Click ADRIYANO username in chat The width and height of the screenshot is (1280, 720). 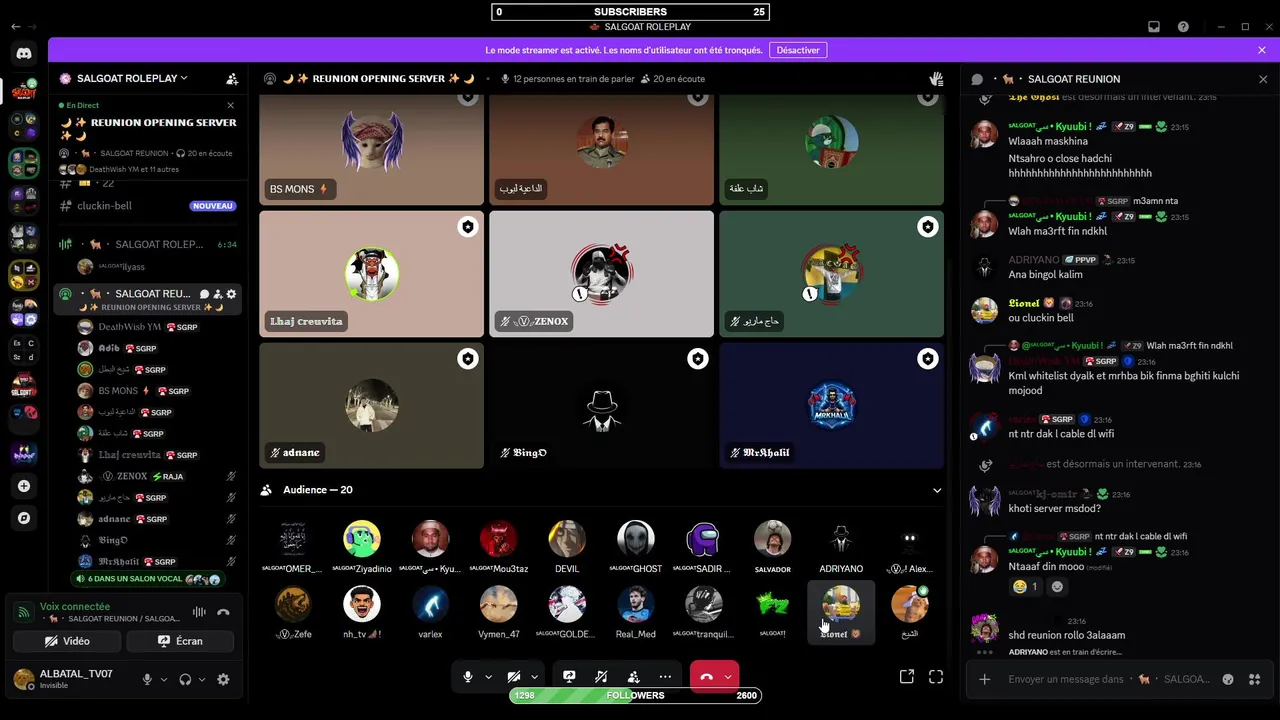pos(1034,260)
